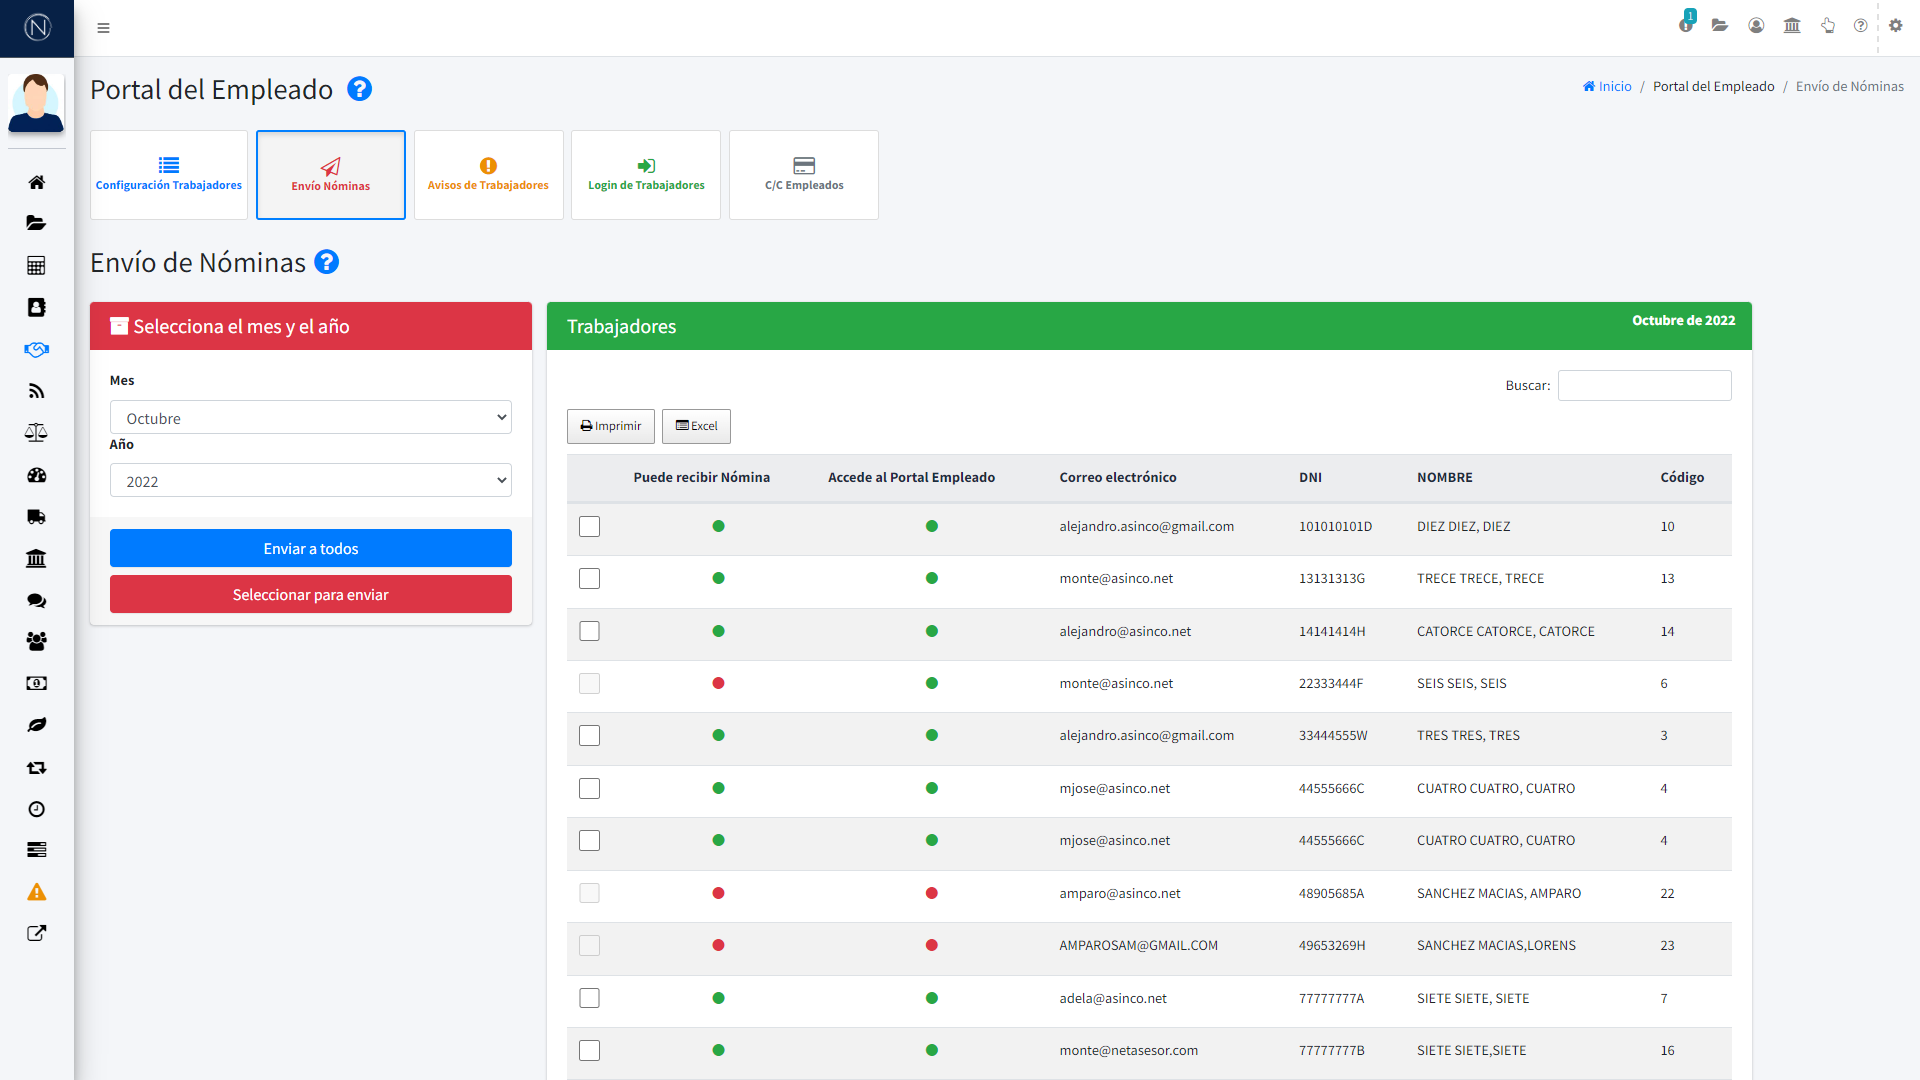The width and height of the screenshot is (1920, 1080).
Task: Click the blue help icon beside Portal del Empleado
Action: pyautogui.click(x=359, y=89)
